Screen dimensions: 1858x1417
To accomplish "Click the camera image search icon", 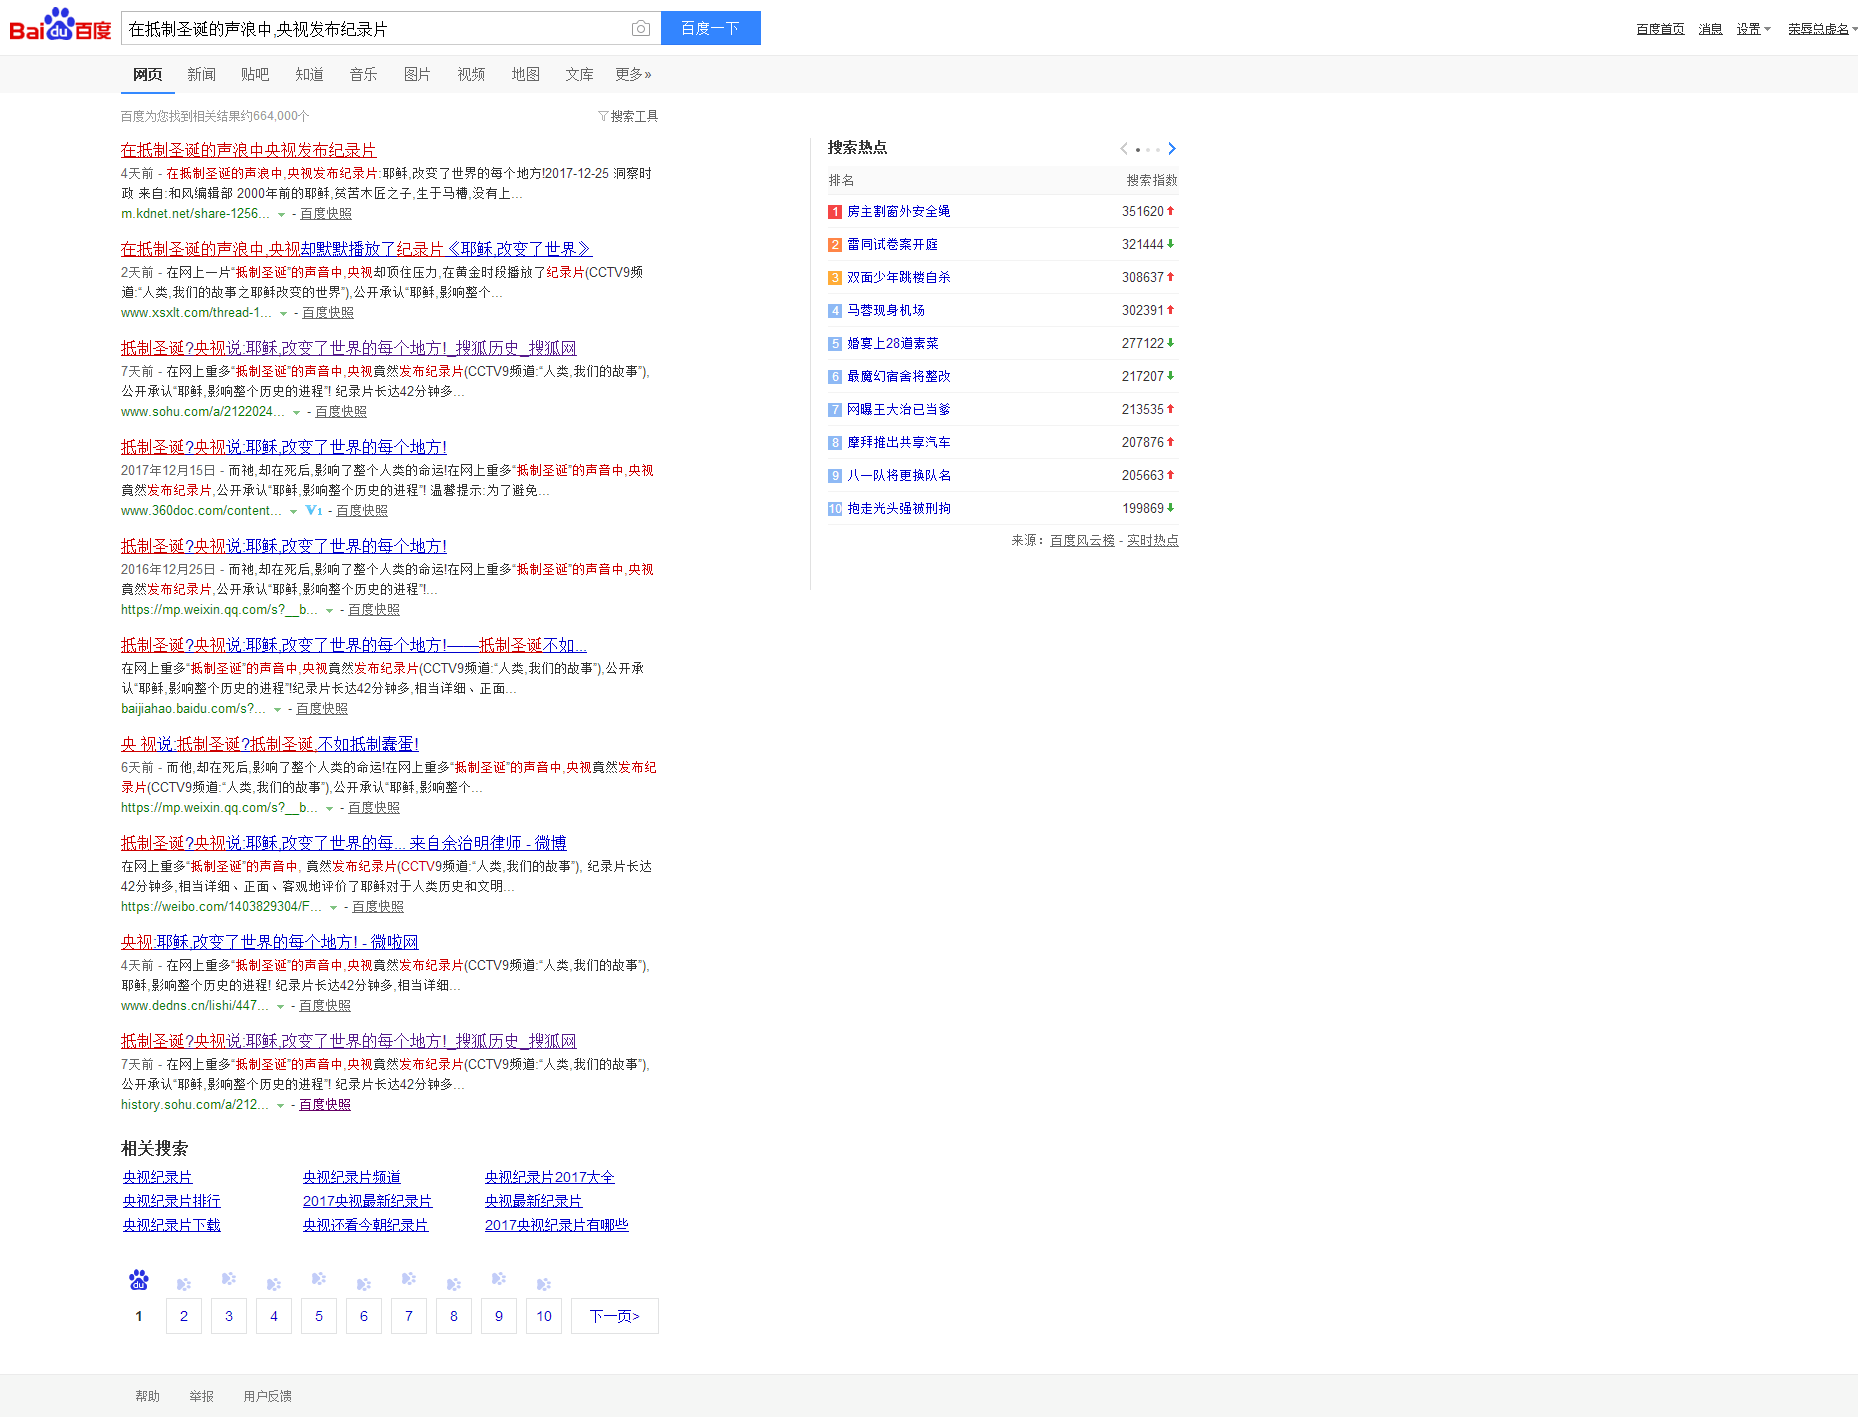I will pos(641,29).
